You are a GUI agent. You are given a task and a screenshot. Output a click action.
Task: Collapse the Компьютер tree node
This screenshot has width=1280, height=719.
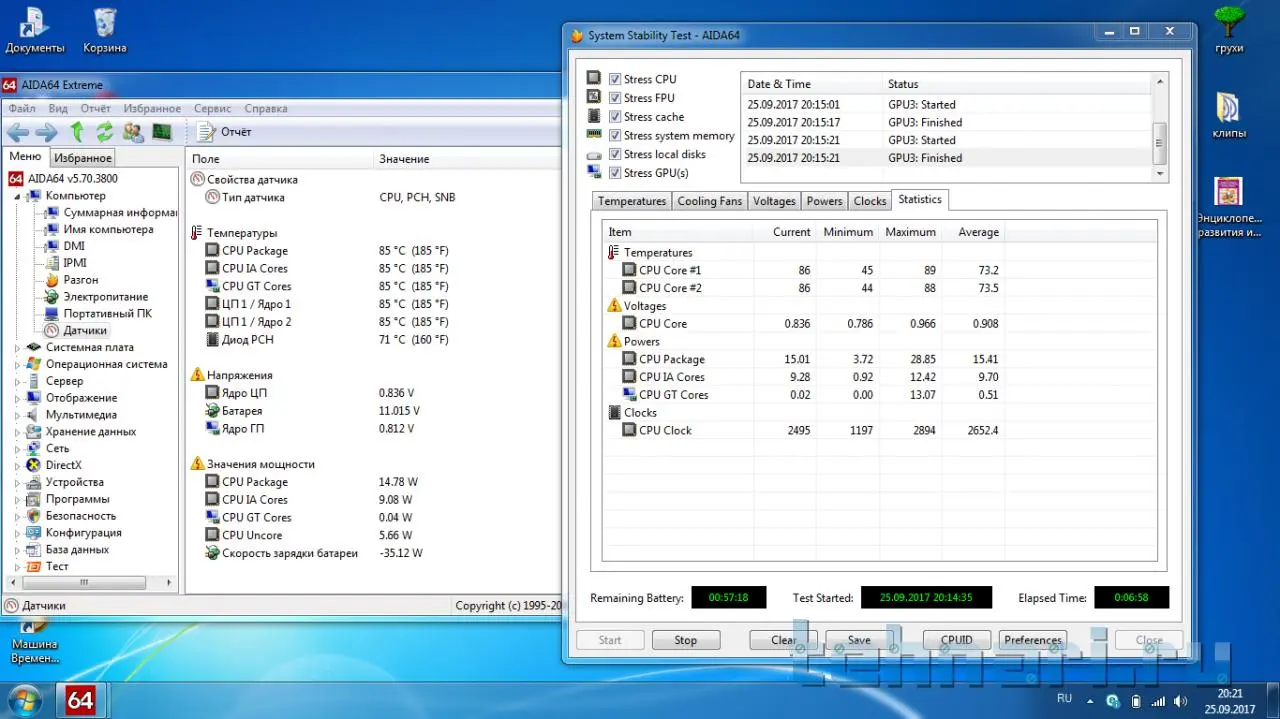tap(17, 196)
